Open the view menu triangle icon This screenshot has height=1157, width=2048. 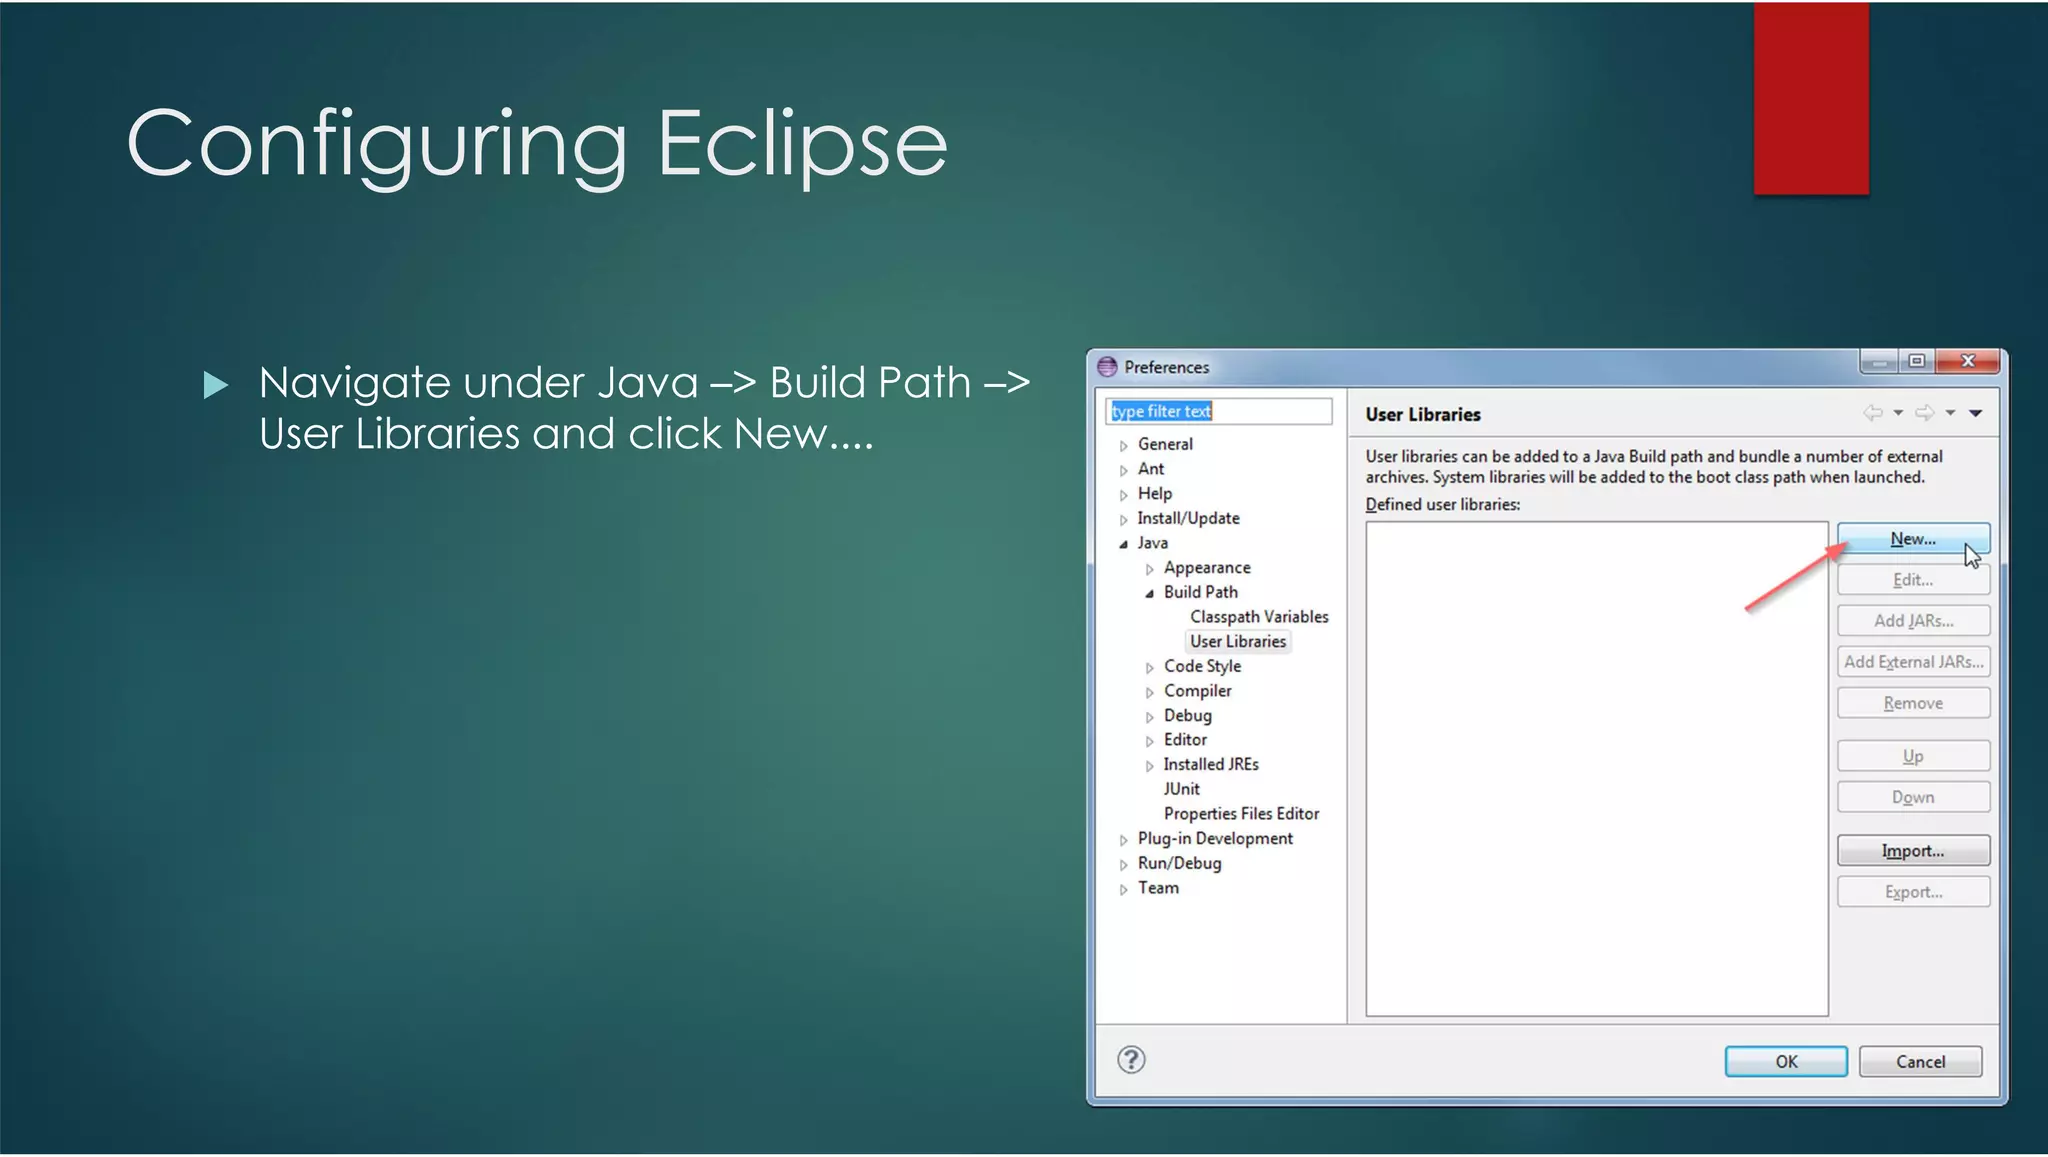point(1976,413)
